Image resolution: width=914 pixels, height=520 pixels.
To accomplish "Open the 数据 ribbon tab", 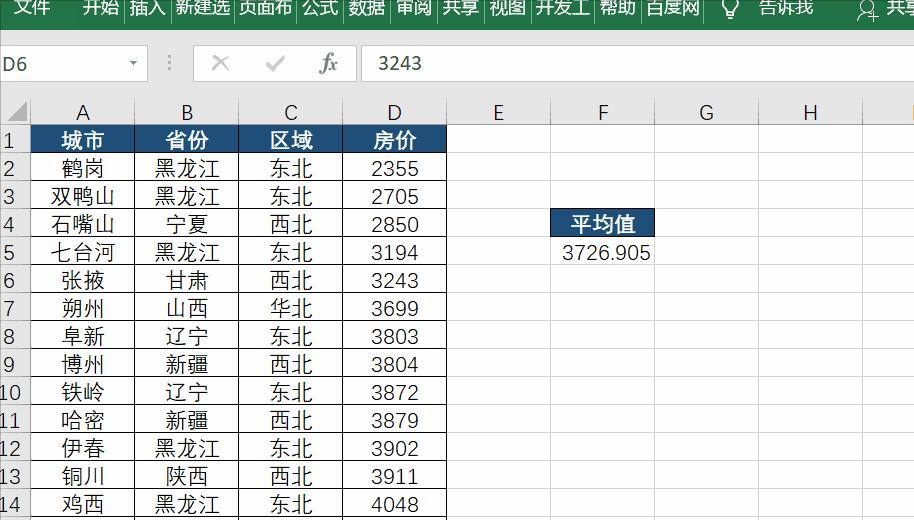I will (x=367, y=8).
